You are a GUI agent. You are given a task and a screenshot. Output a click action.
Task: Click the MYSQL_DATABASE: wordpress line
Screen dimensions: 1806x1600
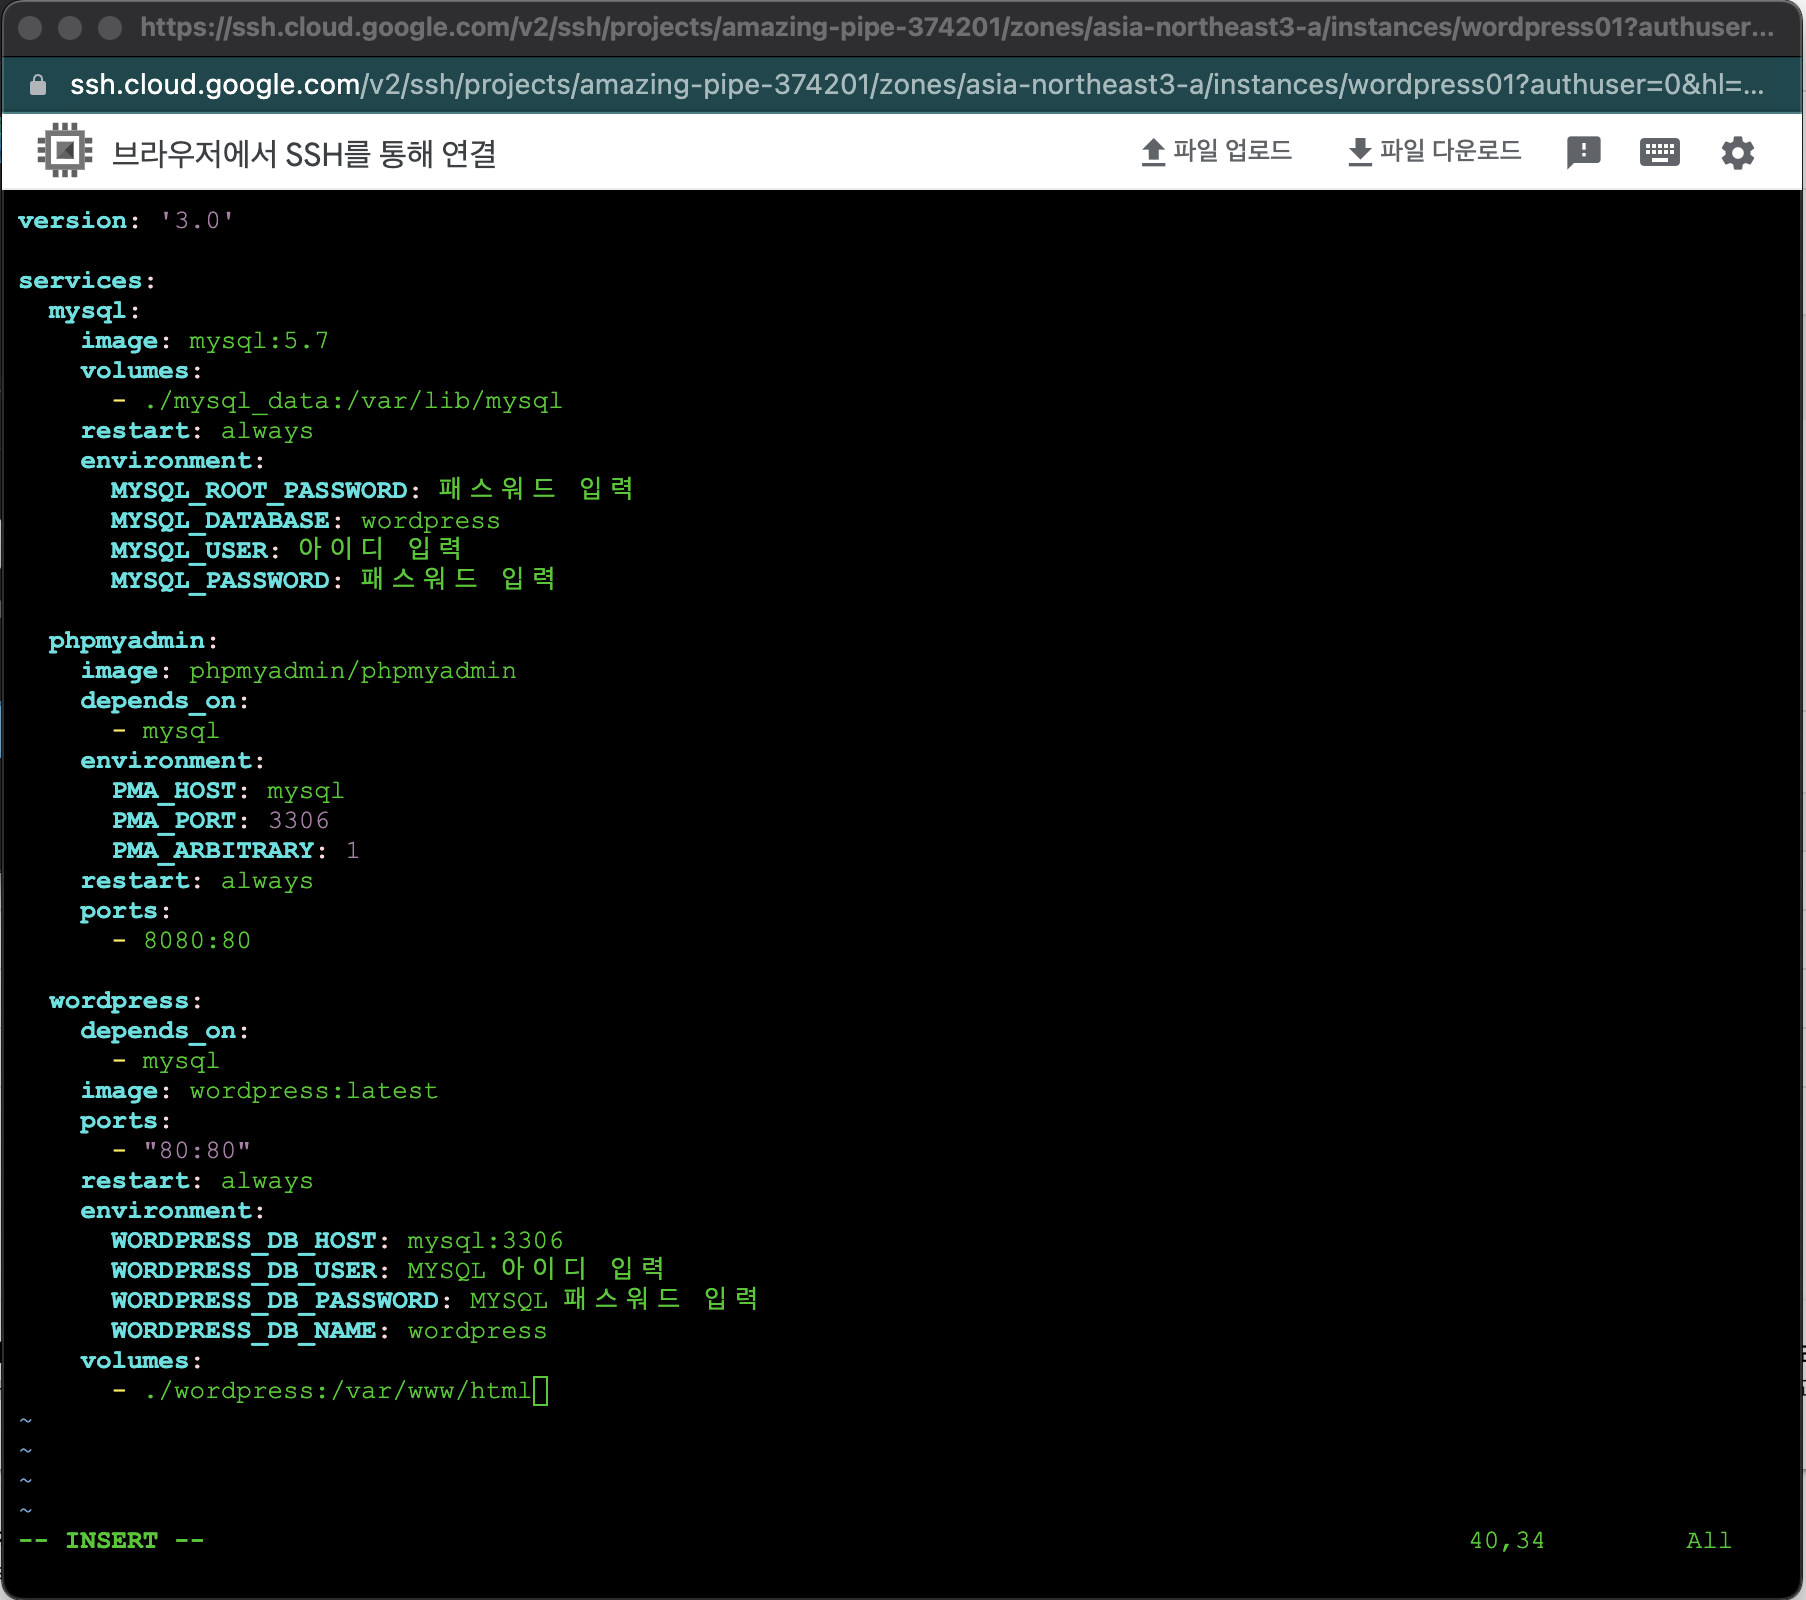(305, 521)
